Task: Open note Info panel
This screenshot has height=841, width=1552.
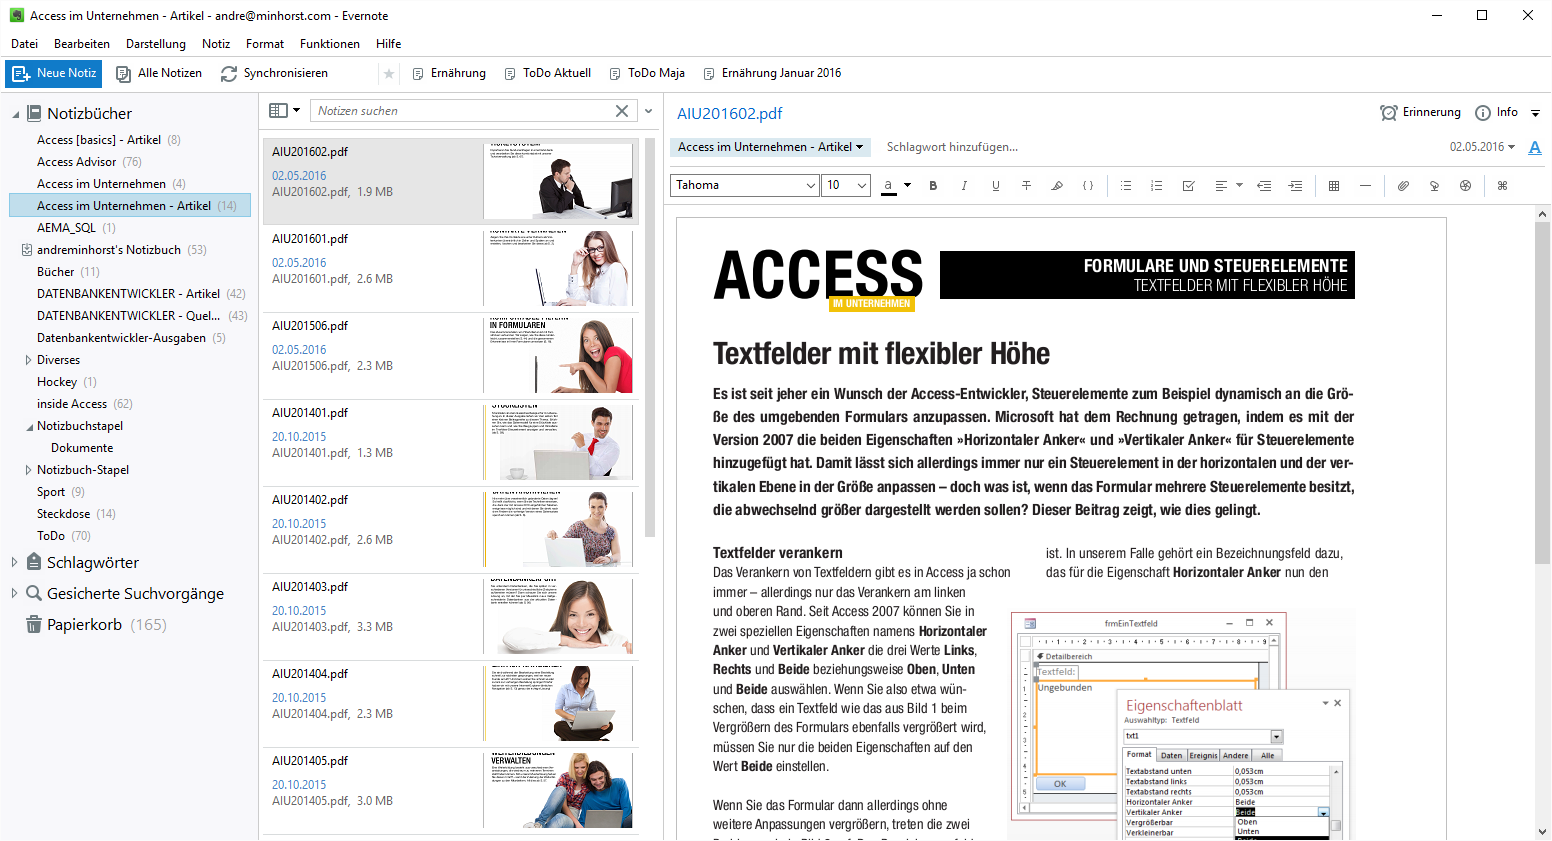Action: [1497, 113]
